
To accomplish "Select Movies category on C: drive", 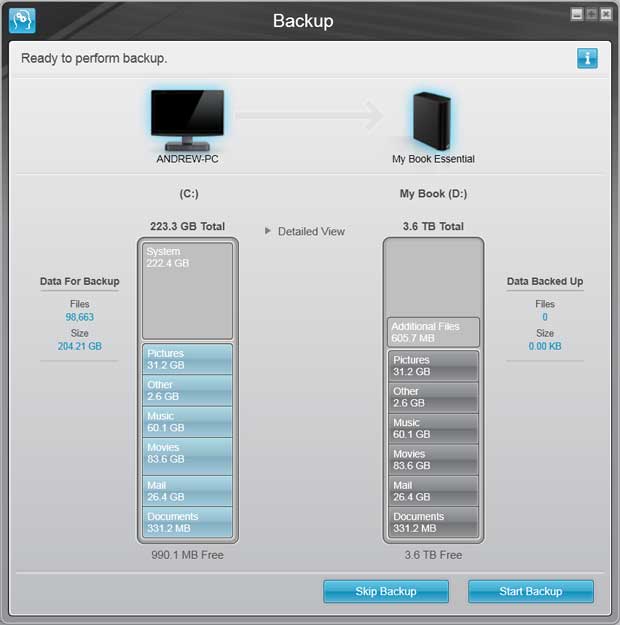I will pyautogui.click(x=187, y=454).
